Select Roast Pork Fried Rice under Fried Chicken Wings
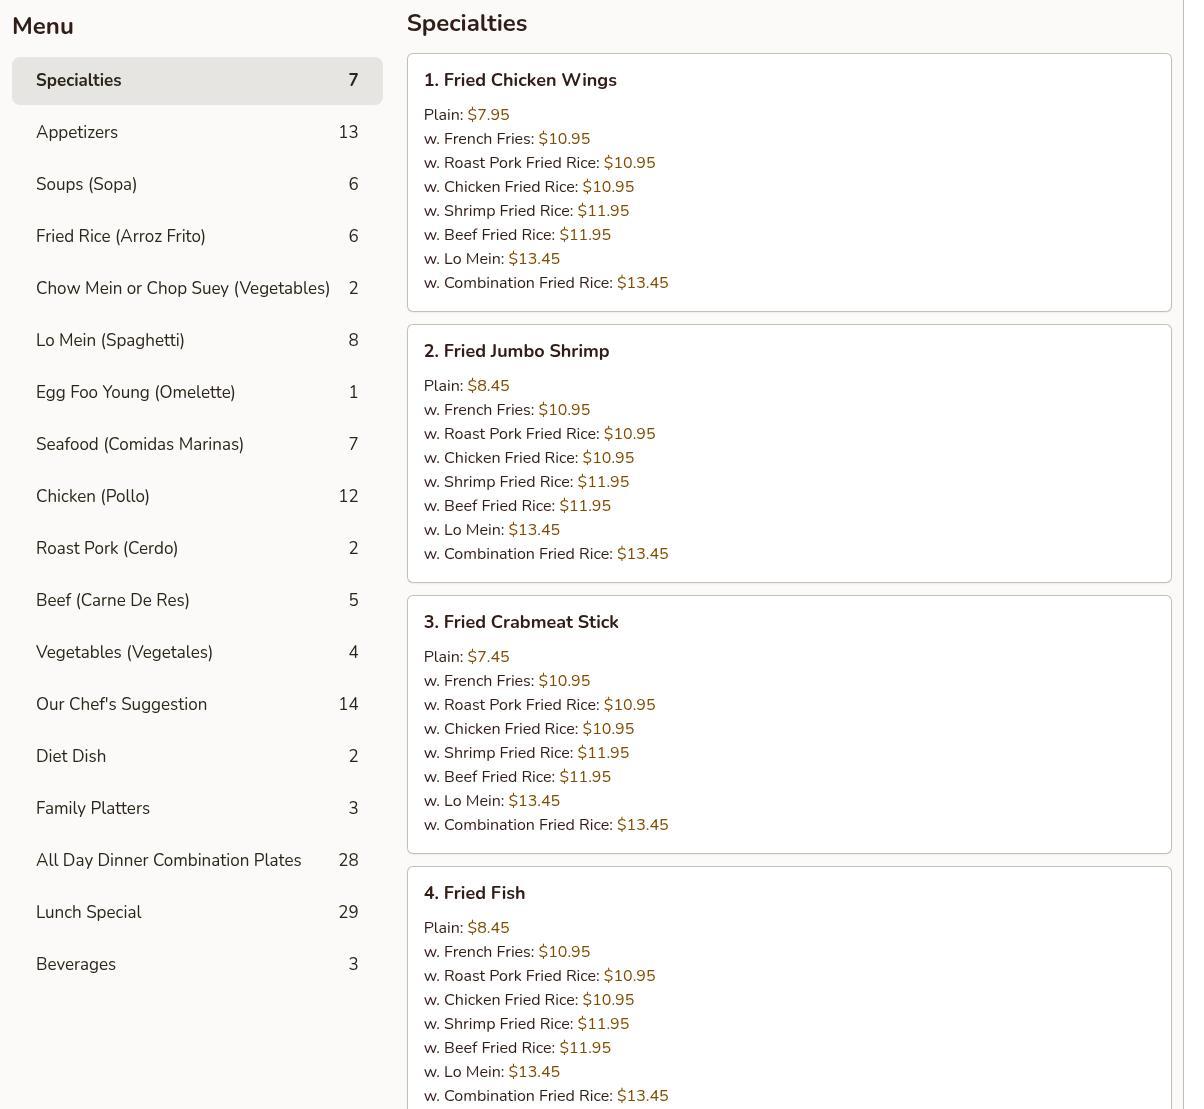The width and height of the screenshot is (1204, 1109). pyautogui.click(x=540, y=163)
